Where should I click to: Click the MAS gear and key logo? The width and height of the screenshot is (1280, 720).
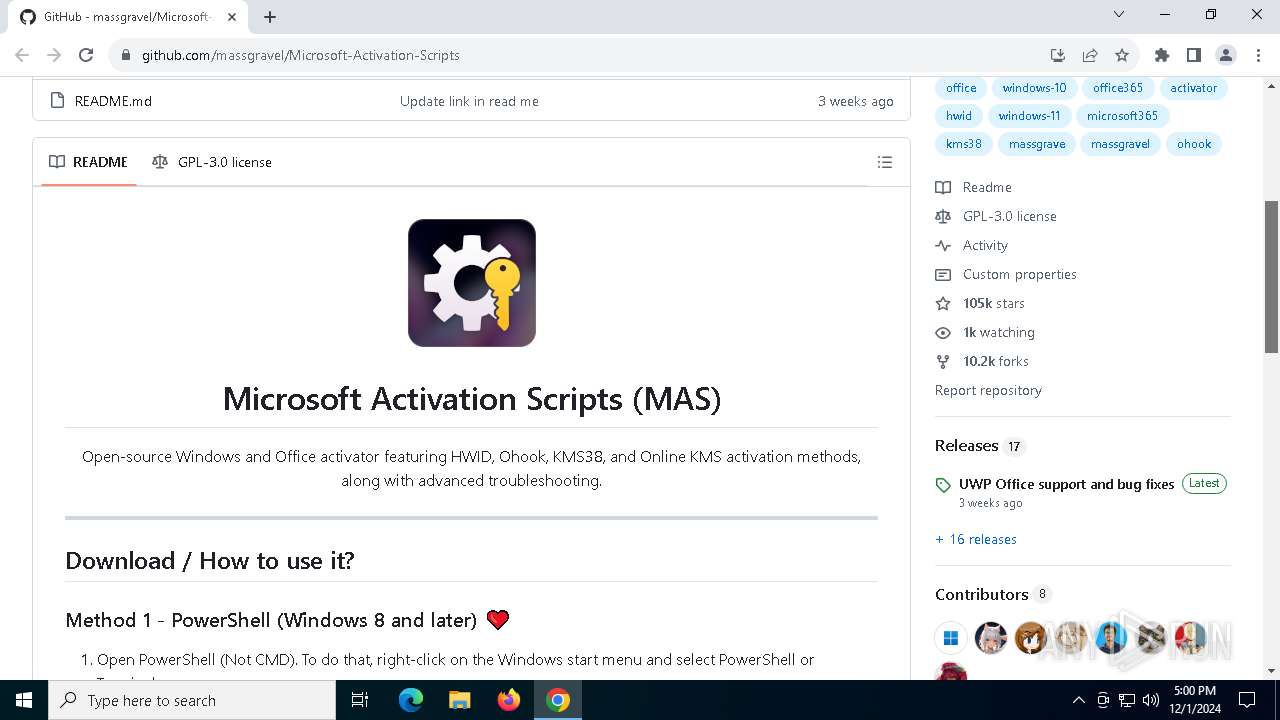(x=472, y=283)
